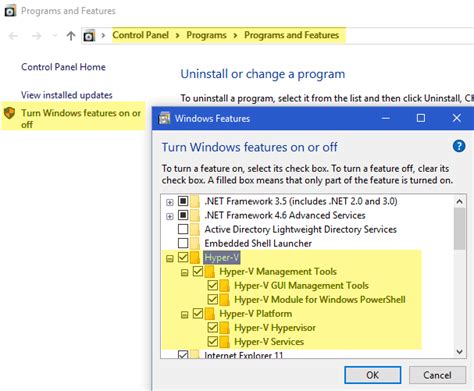474x391 pixels.
Task: Open recent locations dropdown arrow
Action: 55,35
